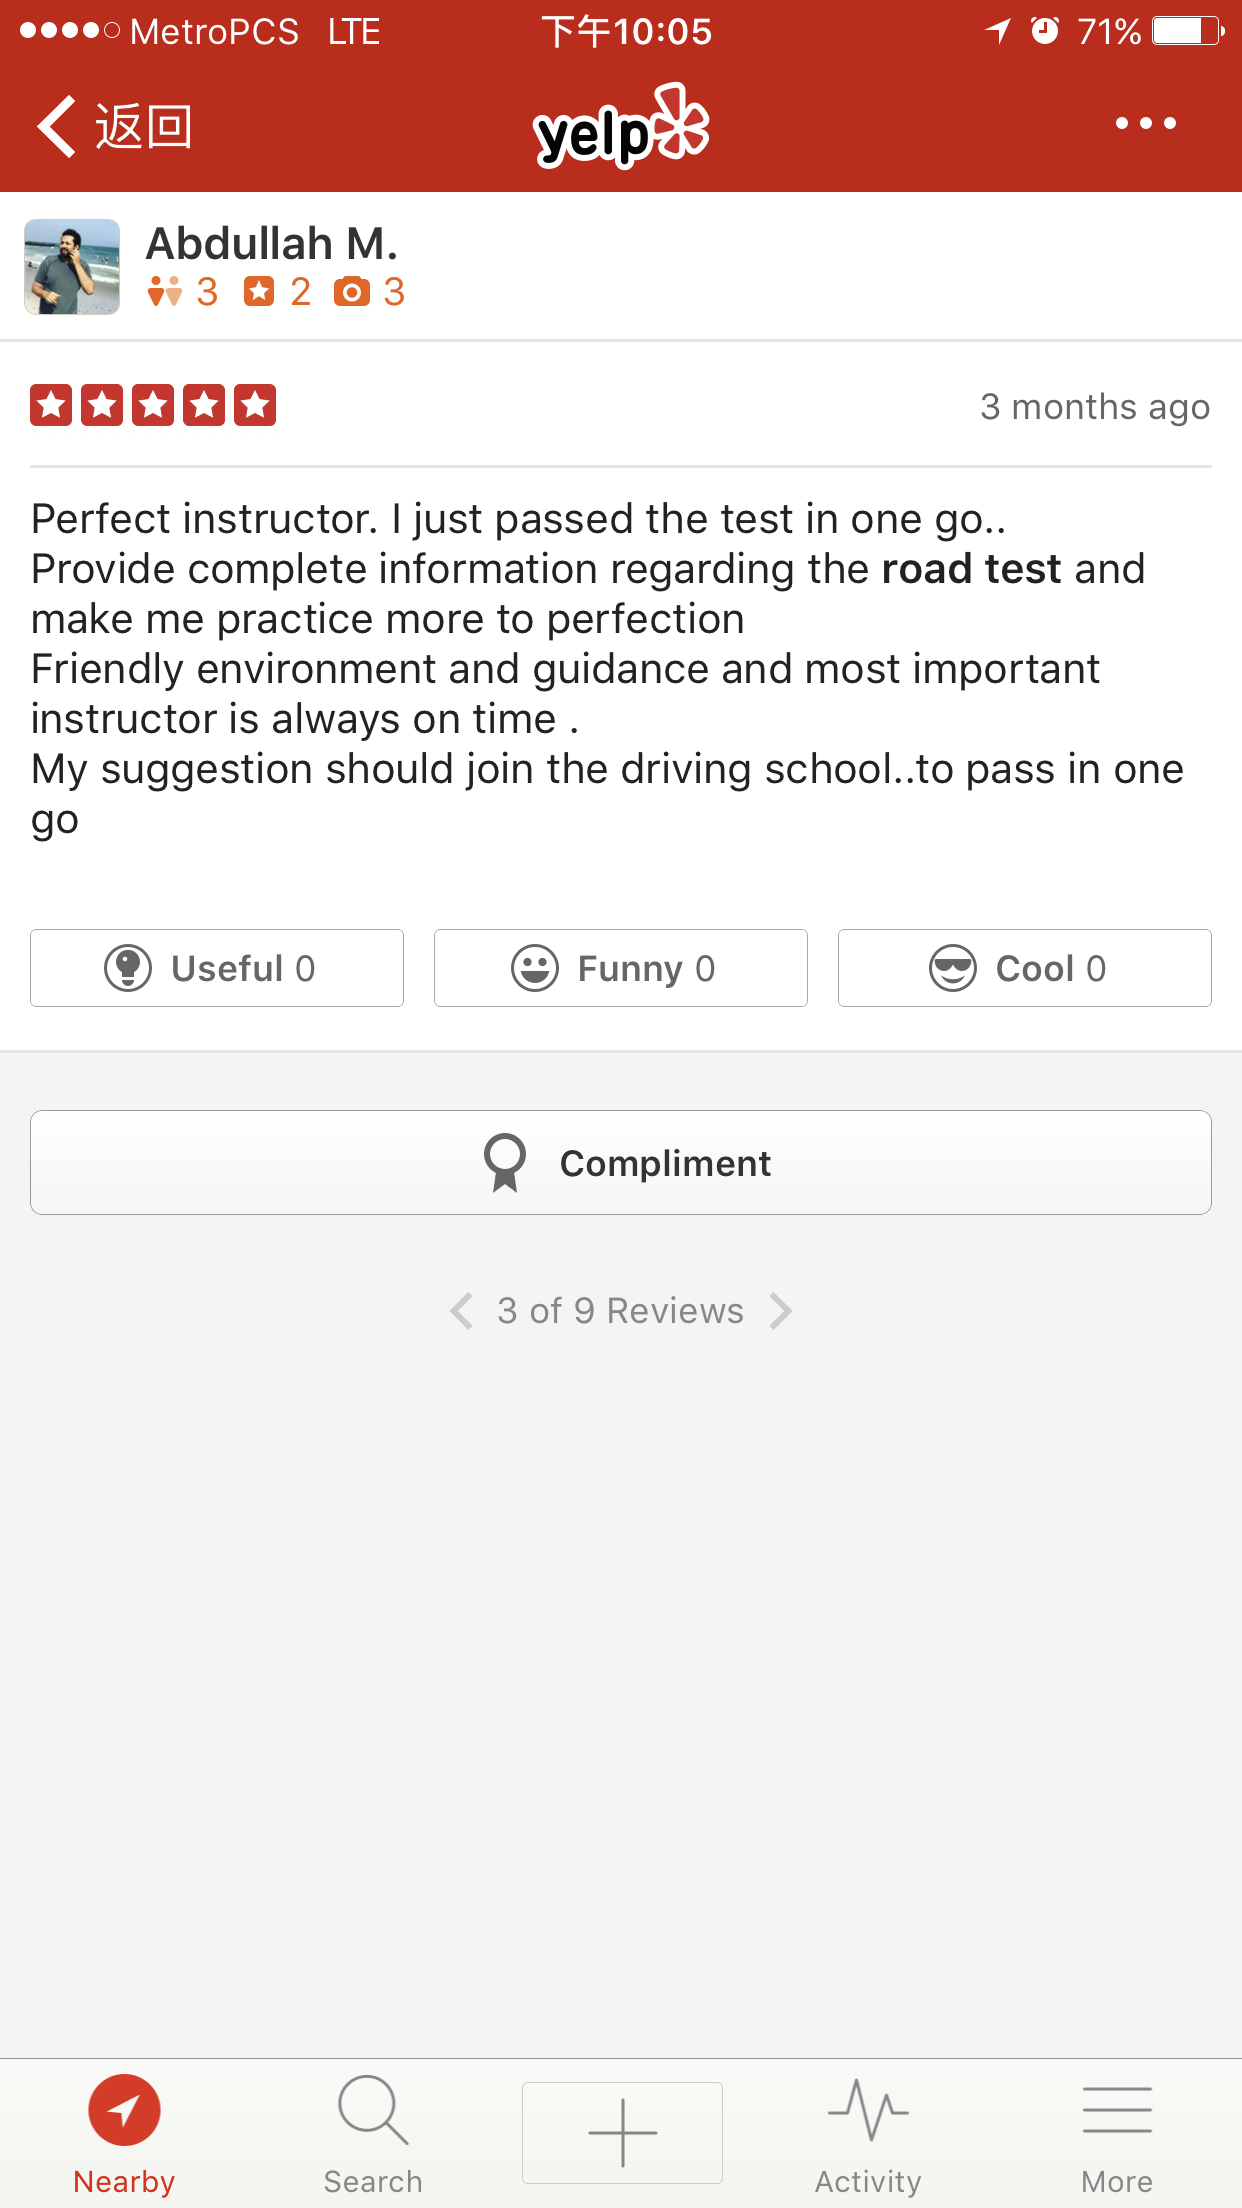Viewport: 1242px width, 2208px height.
Task: Go to previous review chevron
Action: [x=461, y=1311]
